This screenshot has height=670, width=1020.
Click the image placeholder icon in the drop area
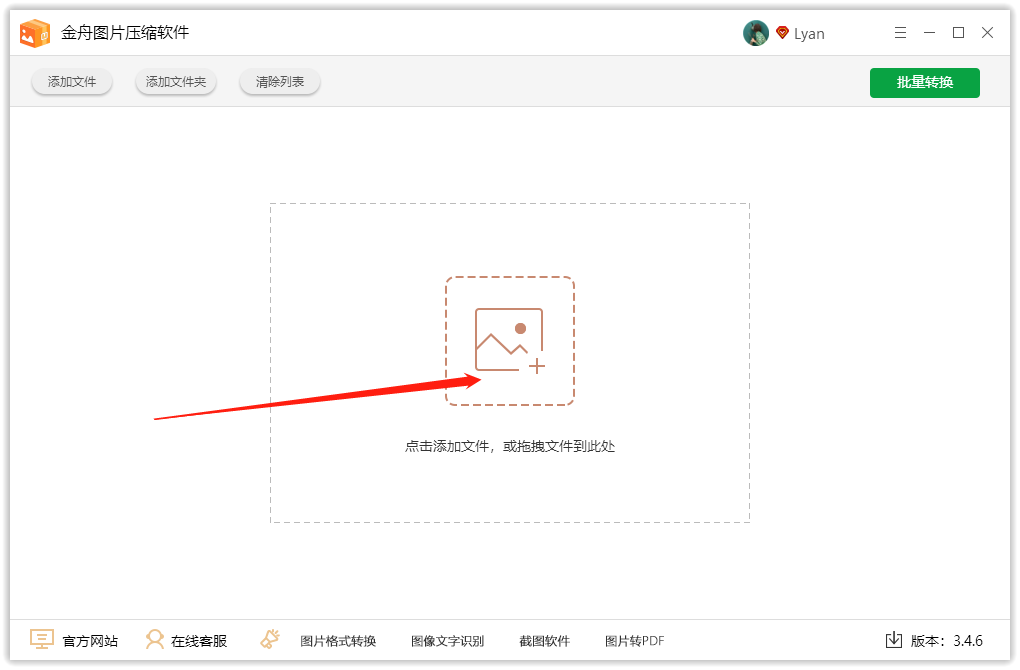(510, 340)
